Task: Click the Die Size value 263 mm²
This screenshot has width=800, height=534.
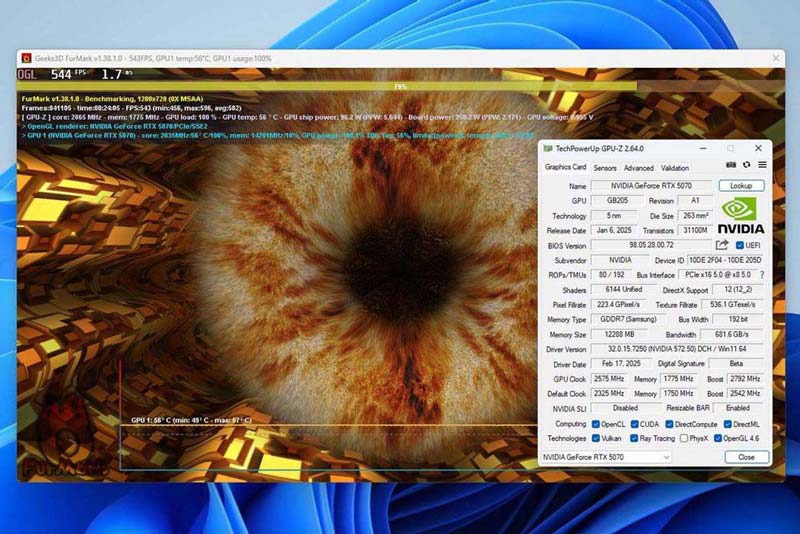Action: (695, 216)
